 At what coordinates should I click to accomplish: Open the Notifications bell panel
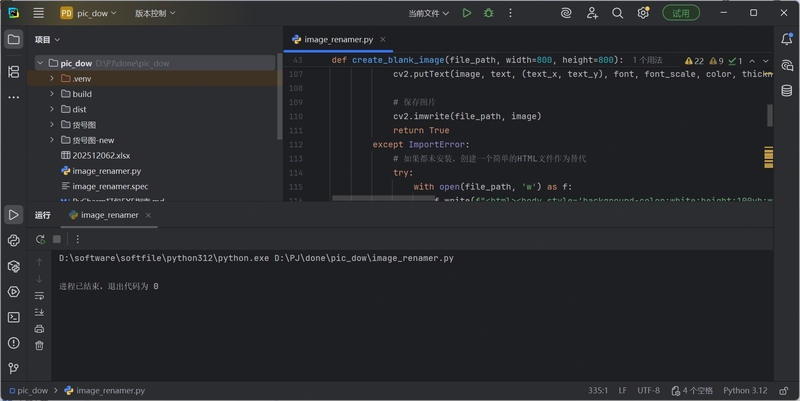tap(787, 39)
